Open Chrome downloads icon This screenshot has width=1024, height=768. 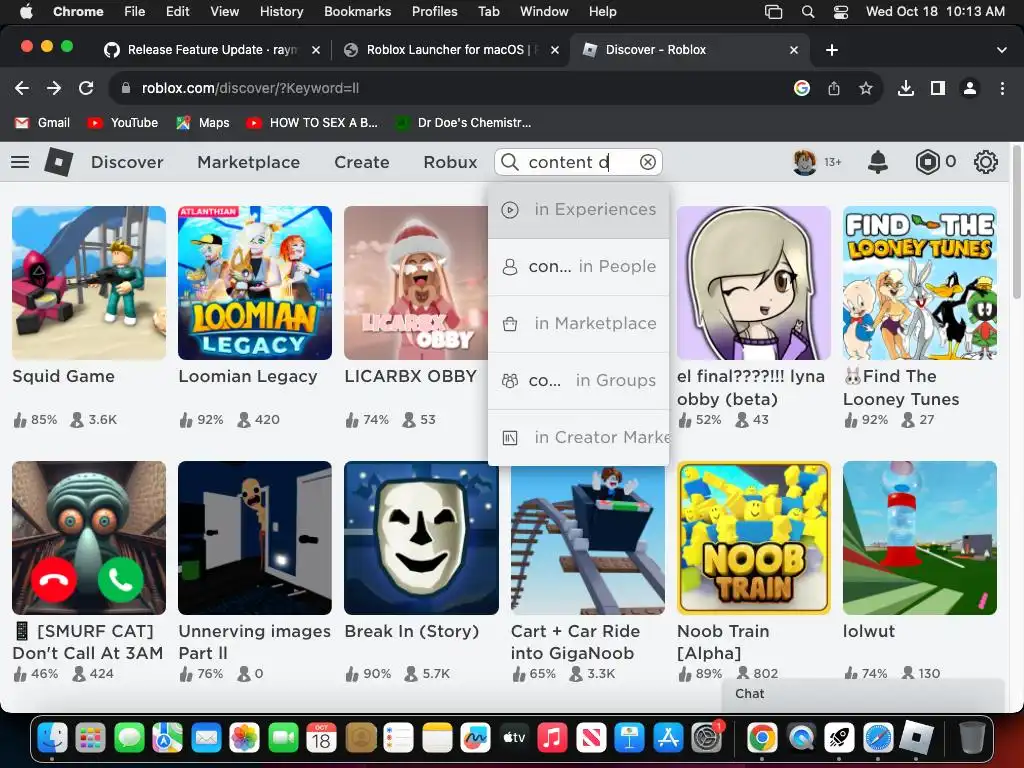[906, 88]
